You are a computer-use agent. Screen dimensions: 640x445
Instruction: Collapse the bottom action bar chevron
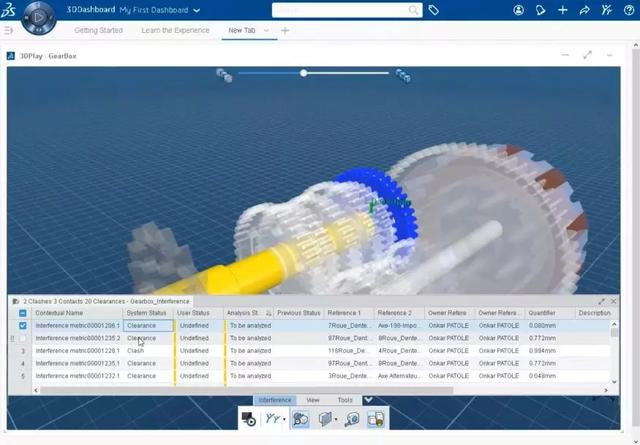click(x=368, y=400)
